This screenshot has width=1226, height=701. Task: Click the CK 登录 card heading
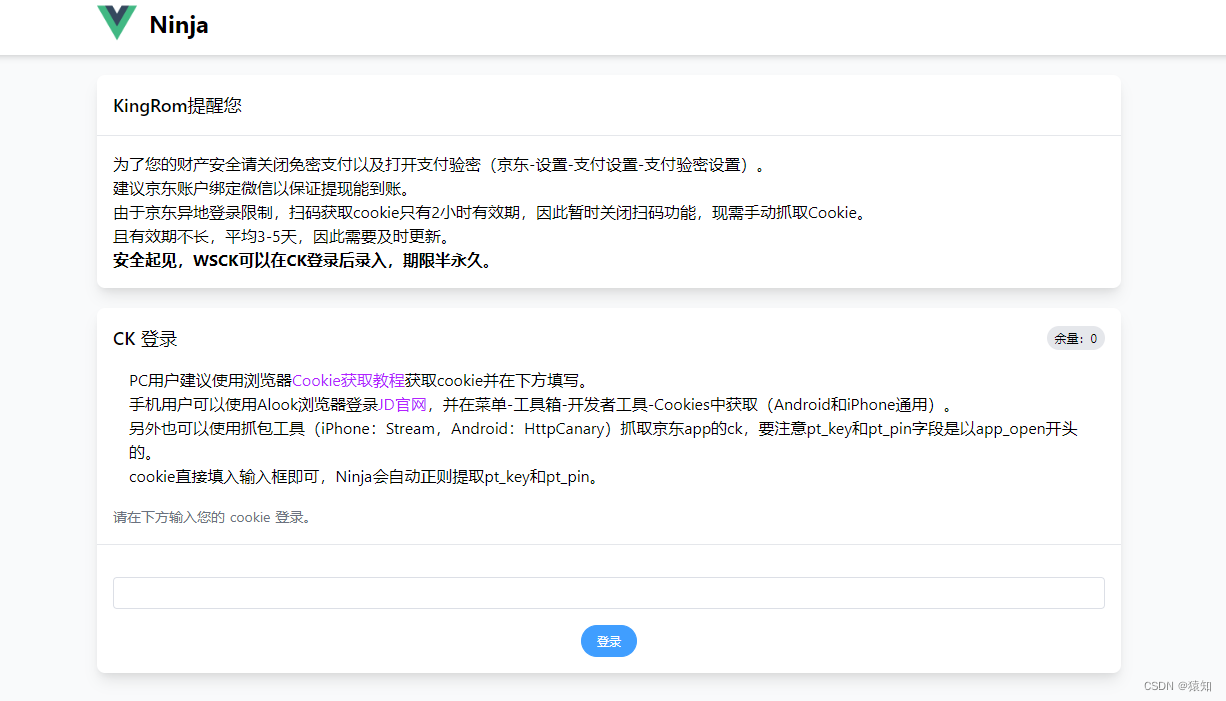(145, 339)
